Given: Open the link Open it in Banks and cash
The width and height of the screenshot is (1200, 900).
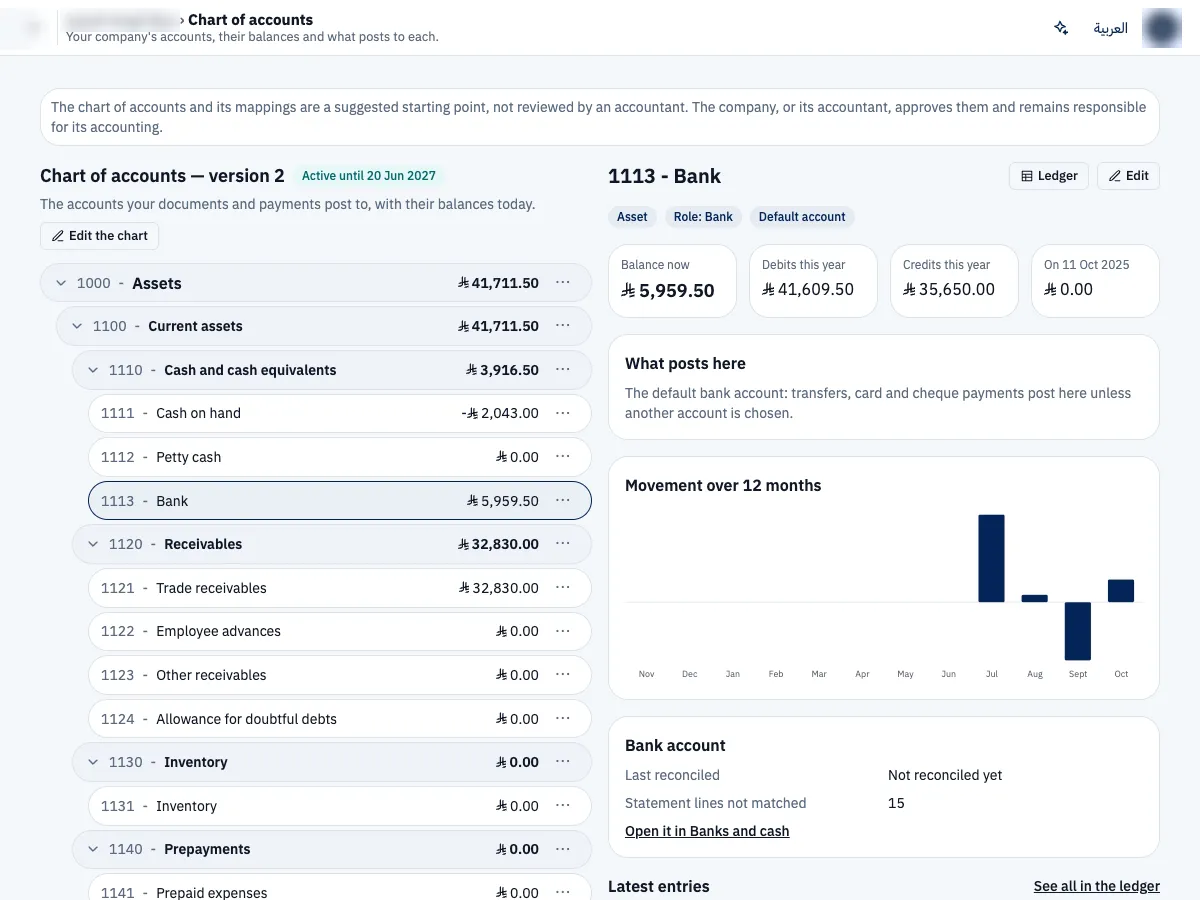Looking at the screenshot, I should pos(707,831).
